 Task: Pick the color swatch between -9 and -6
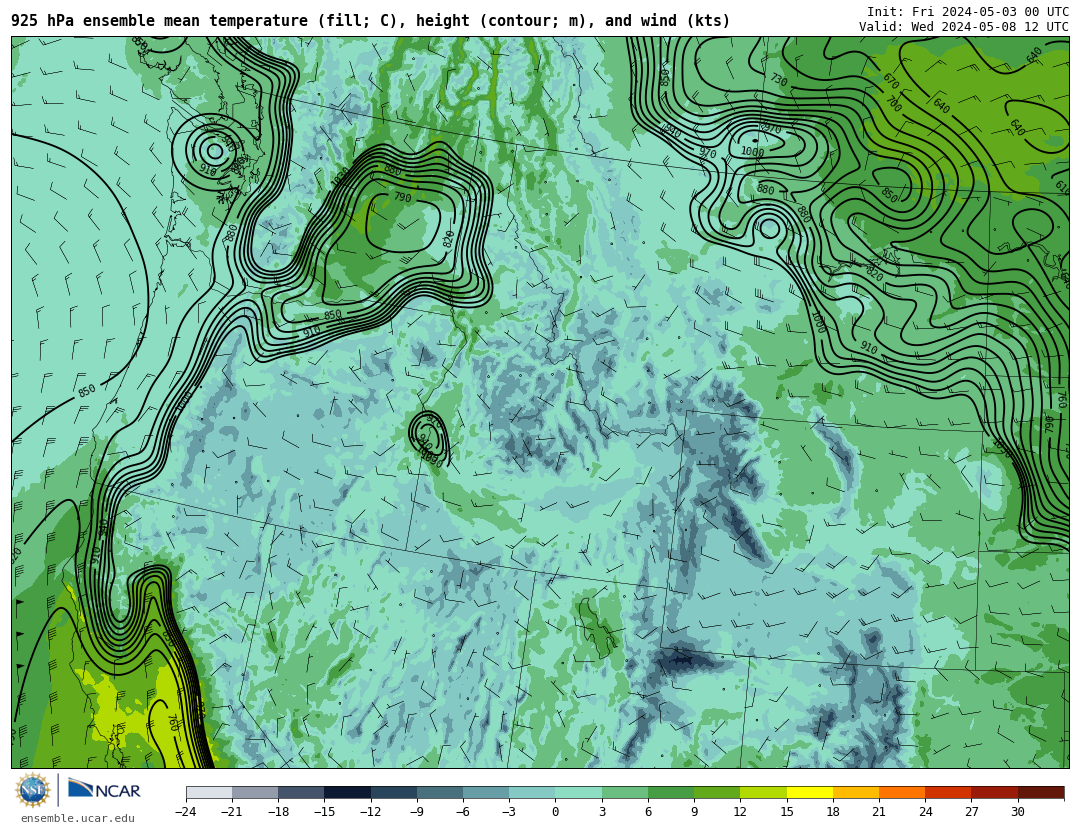pos(440,792)
